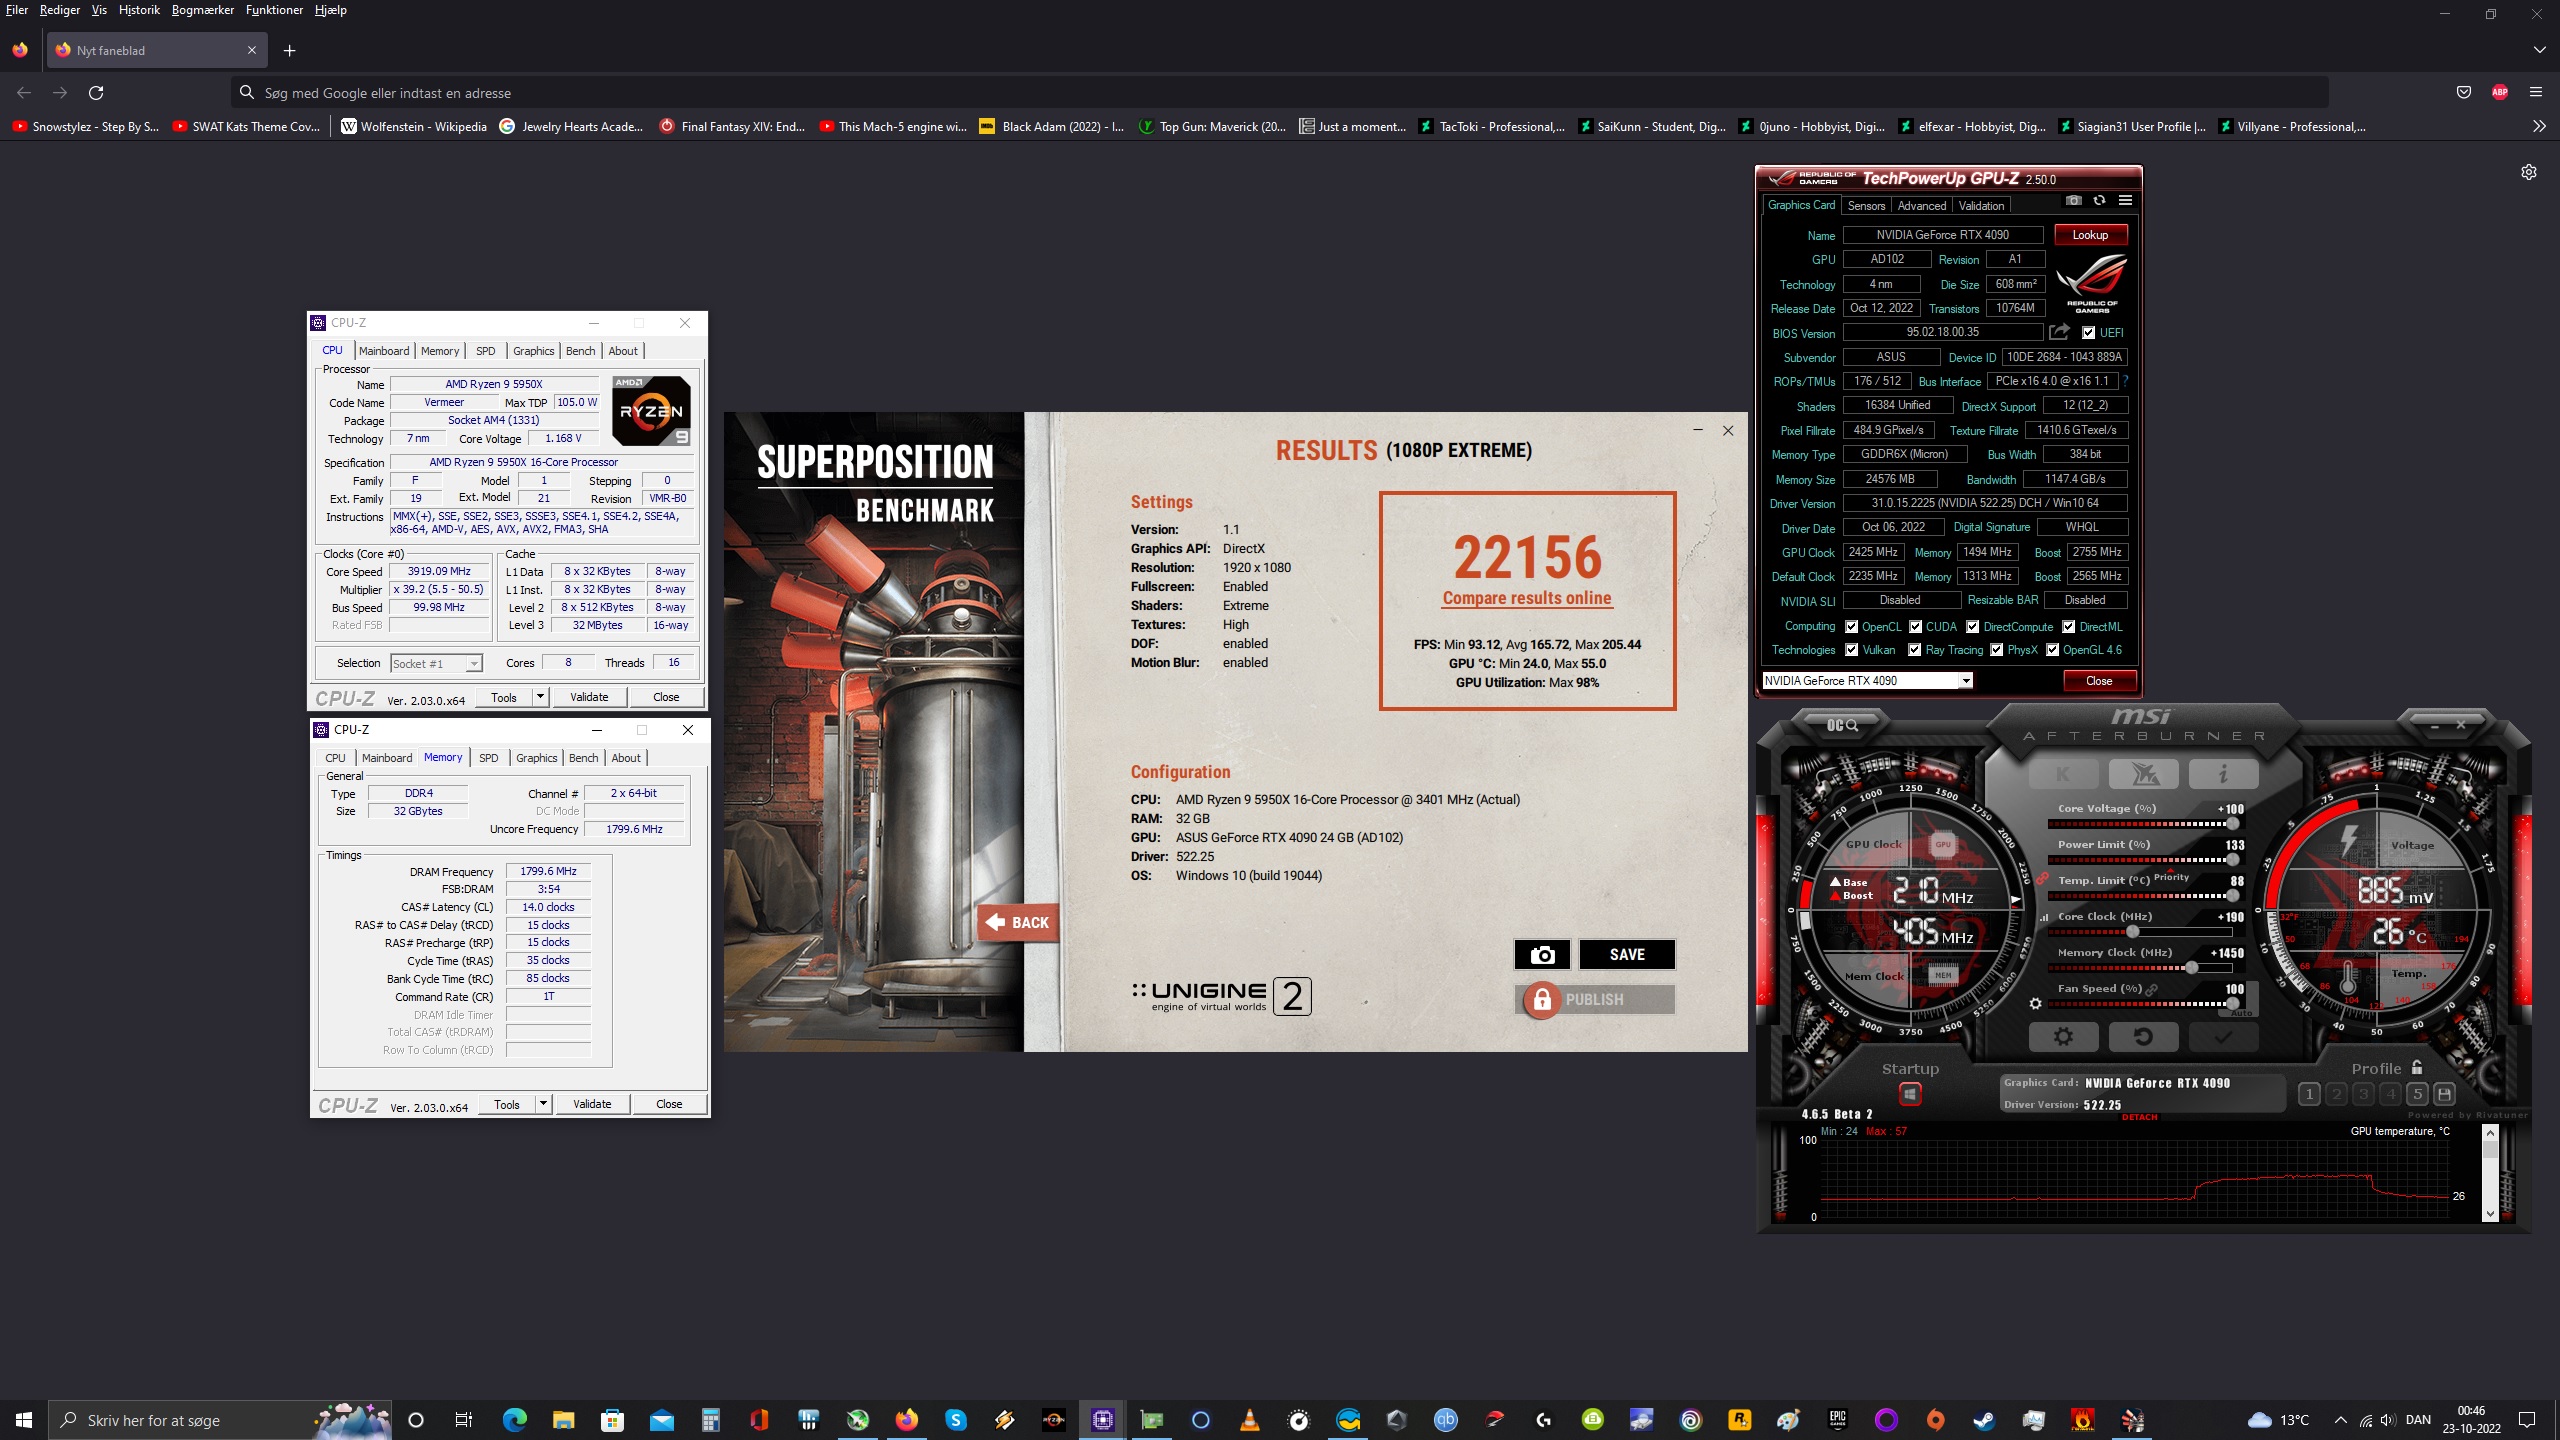The image size is (2560, 1440).
Task: Click SAVE in Superposition results
Action: (x=1627, y=954)
